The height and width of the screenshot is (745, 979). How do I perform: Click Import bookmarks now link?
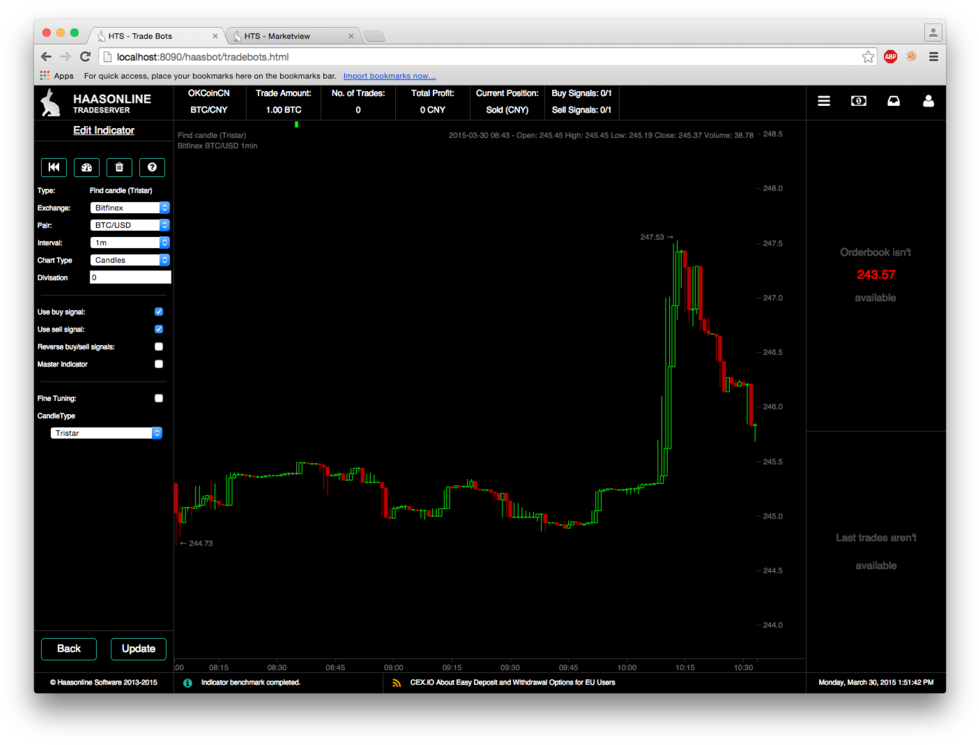(x=390, y=76)
